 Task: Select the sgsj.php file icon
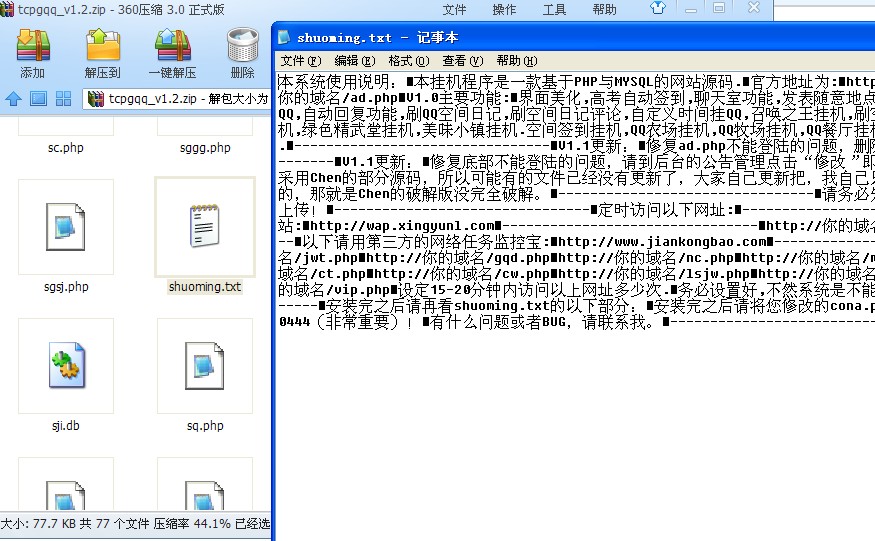pos(66,227)
